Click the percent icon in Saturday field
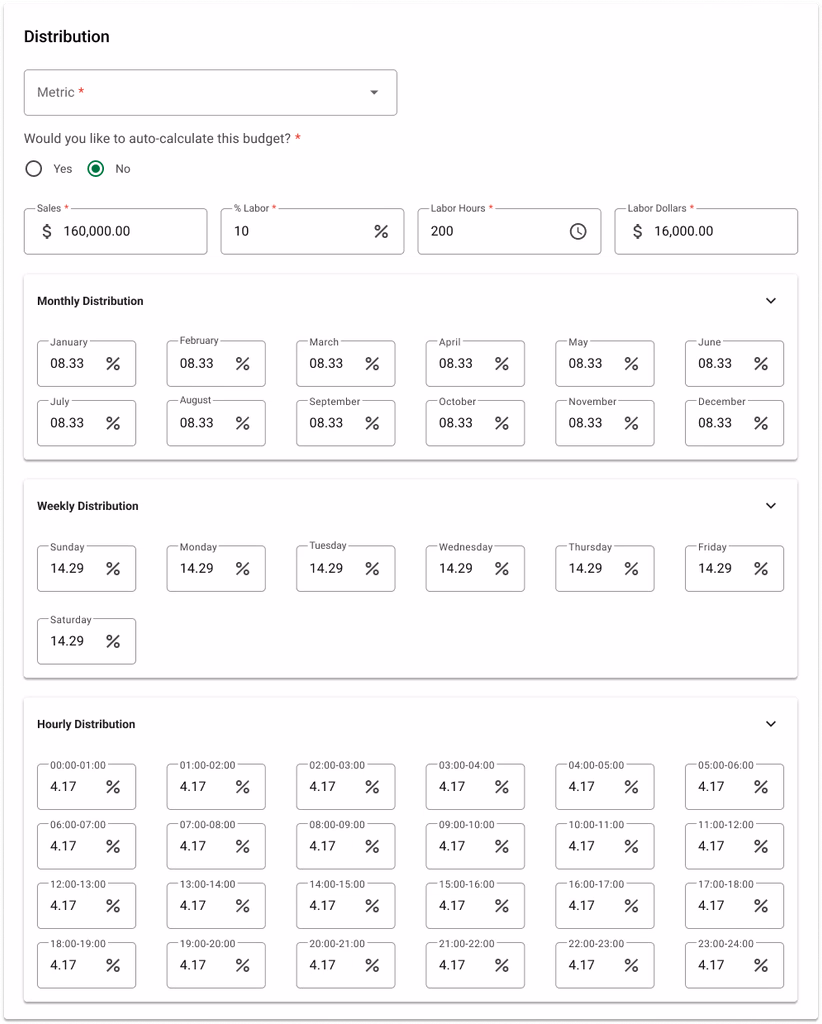The height and width of the screenshot is (1024, 822). coord(113,641)
